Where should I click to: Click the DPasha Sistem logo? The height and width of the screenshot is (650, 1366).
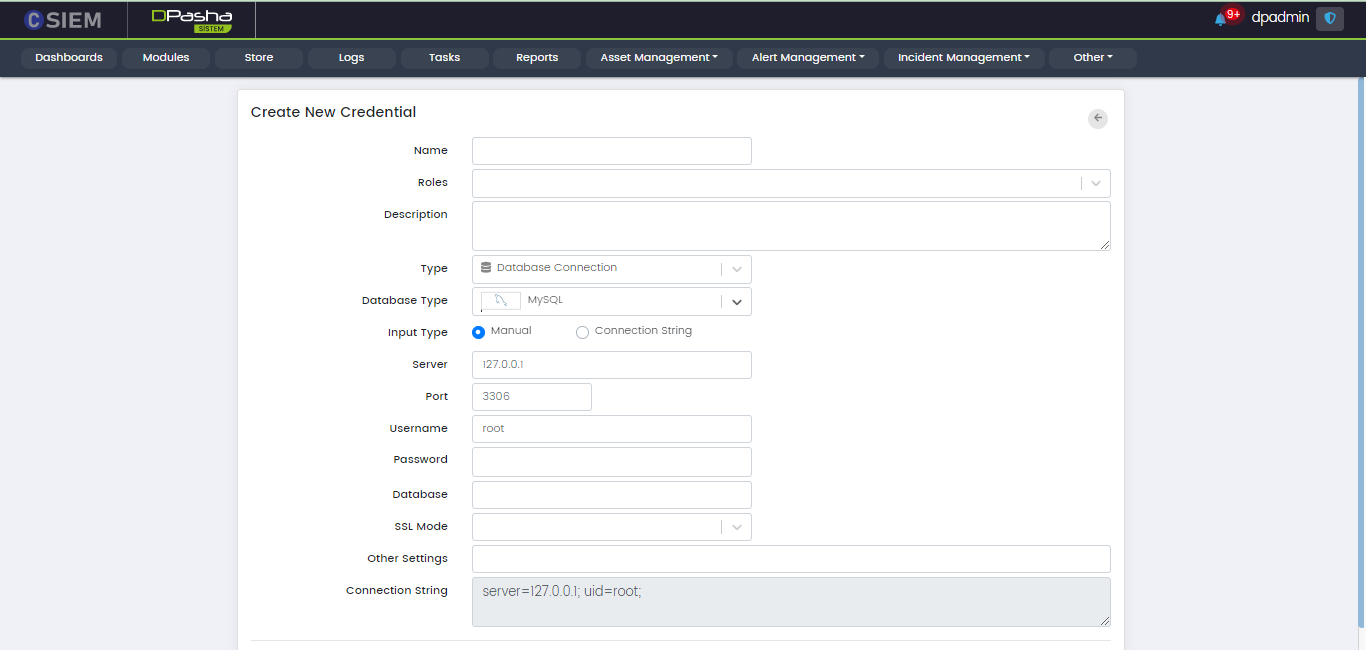(x=191, y=20)
